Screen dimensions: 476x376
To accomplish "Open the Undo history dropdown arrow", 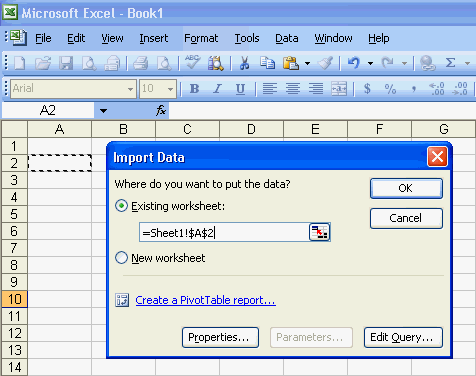I will [370, 63].
